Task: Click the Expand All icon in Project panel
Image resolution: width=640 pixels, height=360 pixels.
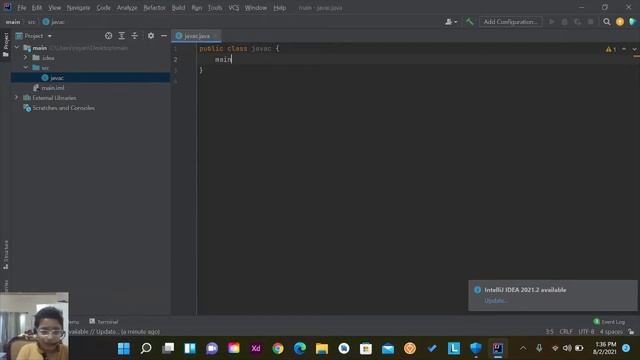Action: pyautogui.click(x=122, y=36)
